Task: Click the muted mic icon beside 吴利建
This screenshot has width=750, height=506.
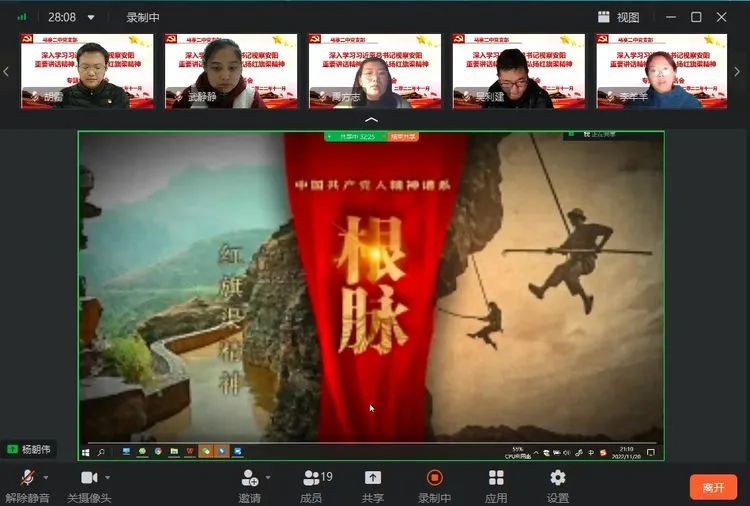Action: click(466, 97)
